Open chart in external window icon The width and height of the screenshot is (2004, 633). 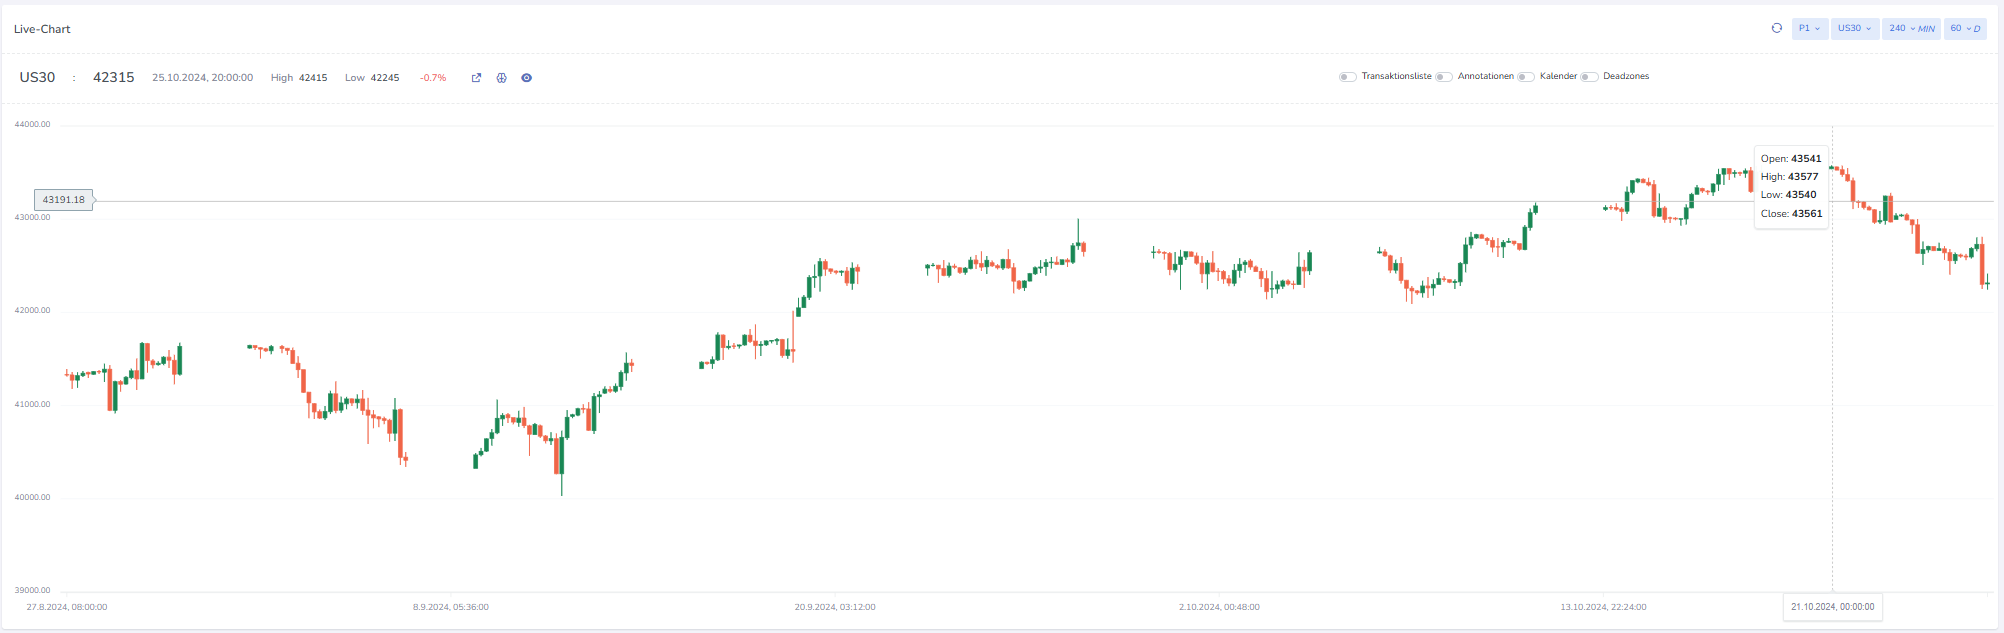476,78
